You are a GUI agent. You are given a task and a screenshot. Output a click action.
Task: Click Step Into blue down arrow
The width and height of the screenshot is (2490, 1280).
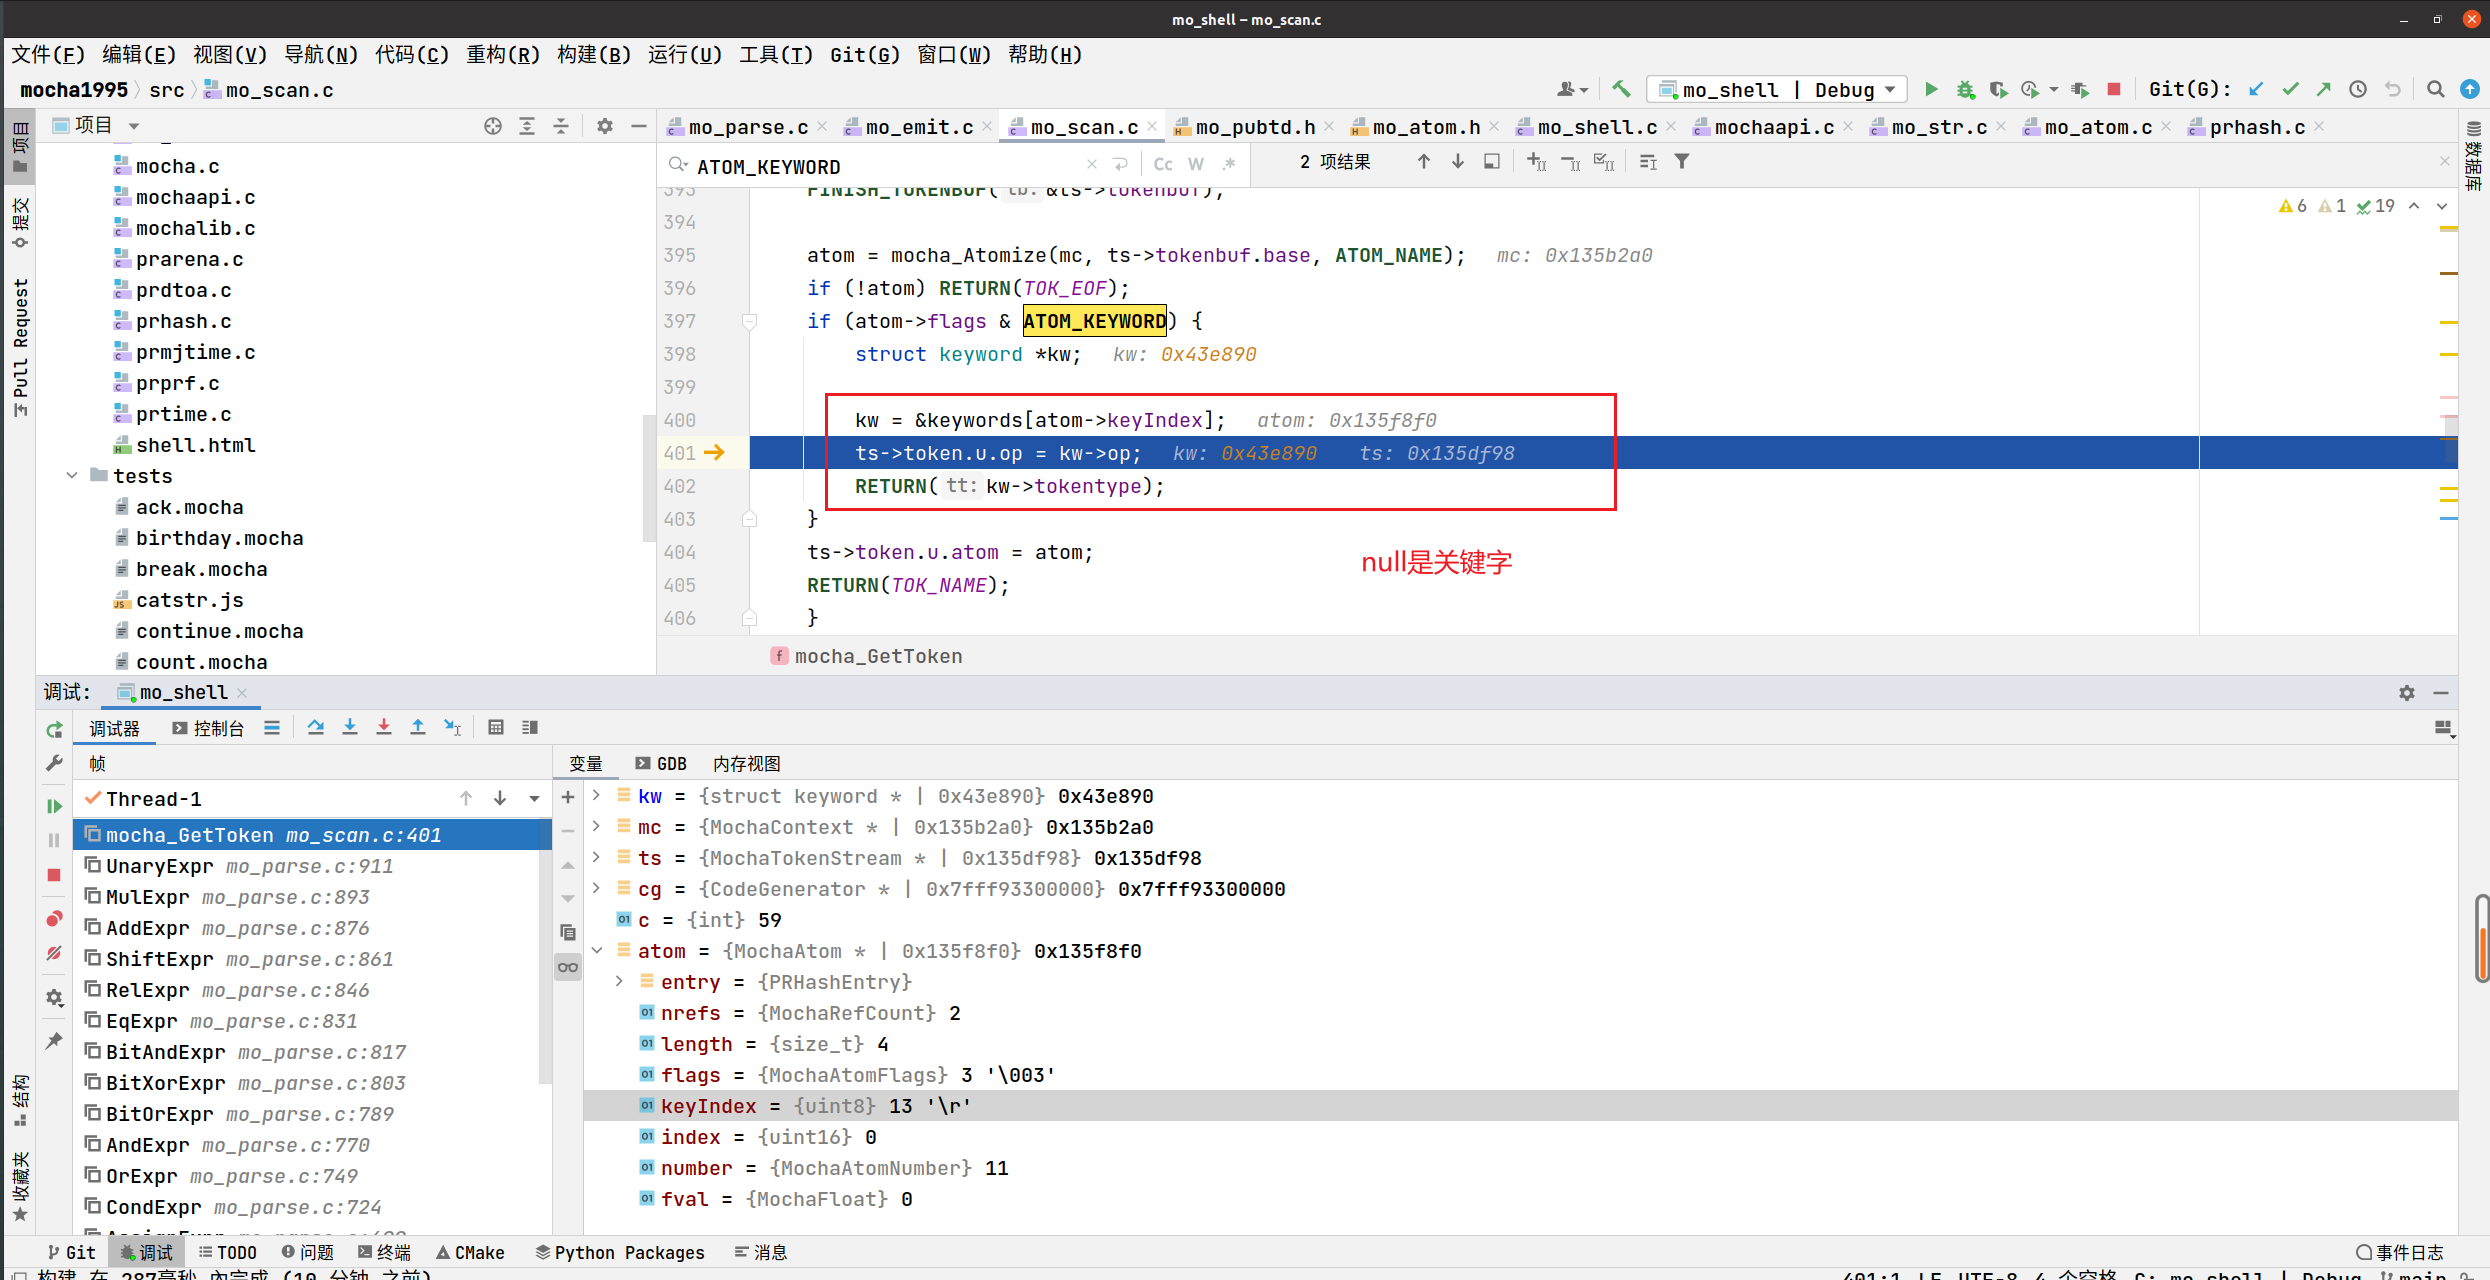tap(350, 728)
